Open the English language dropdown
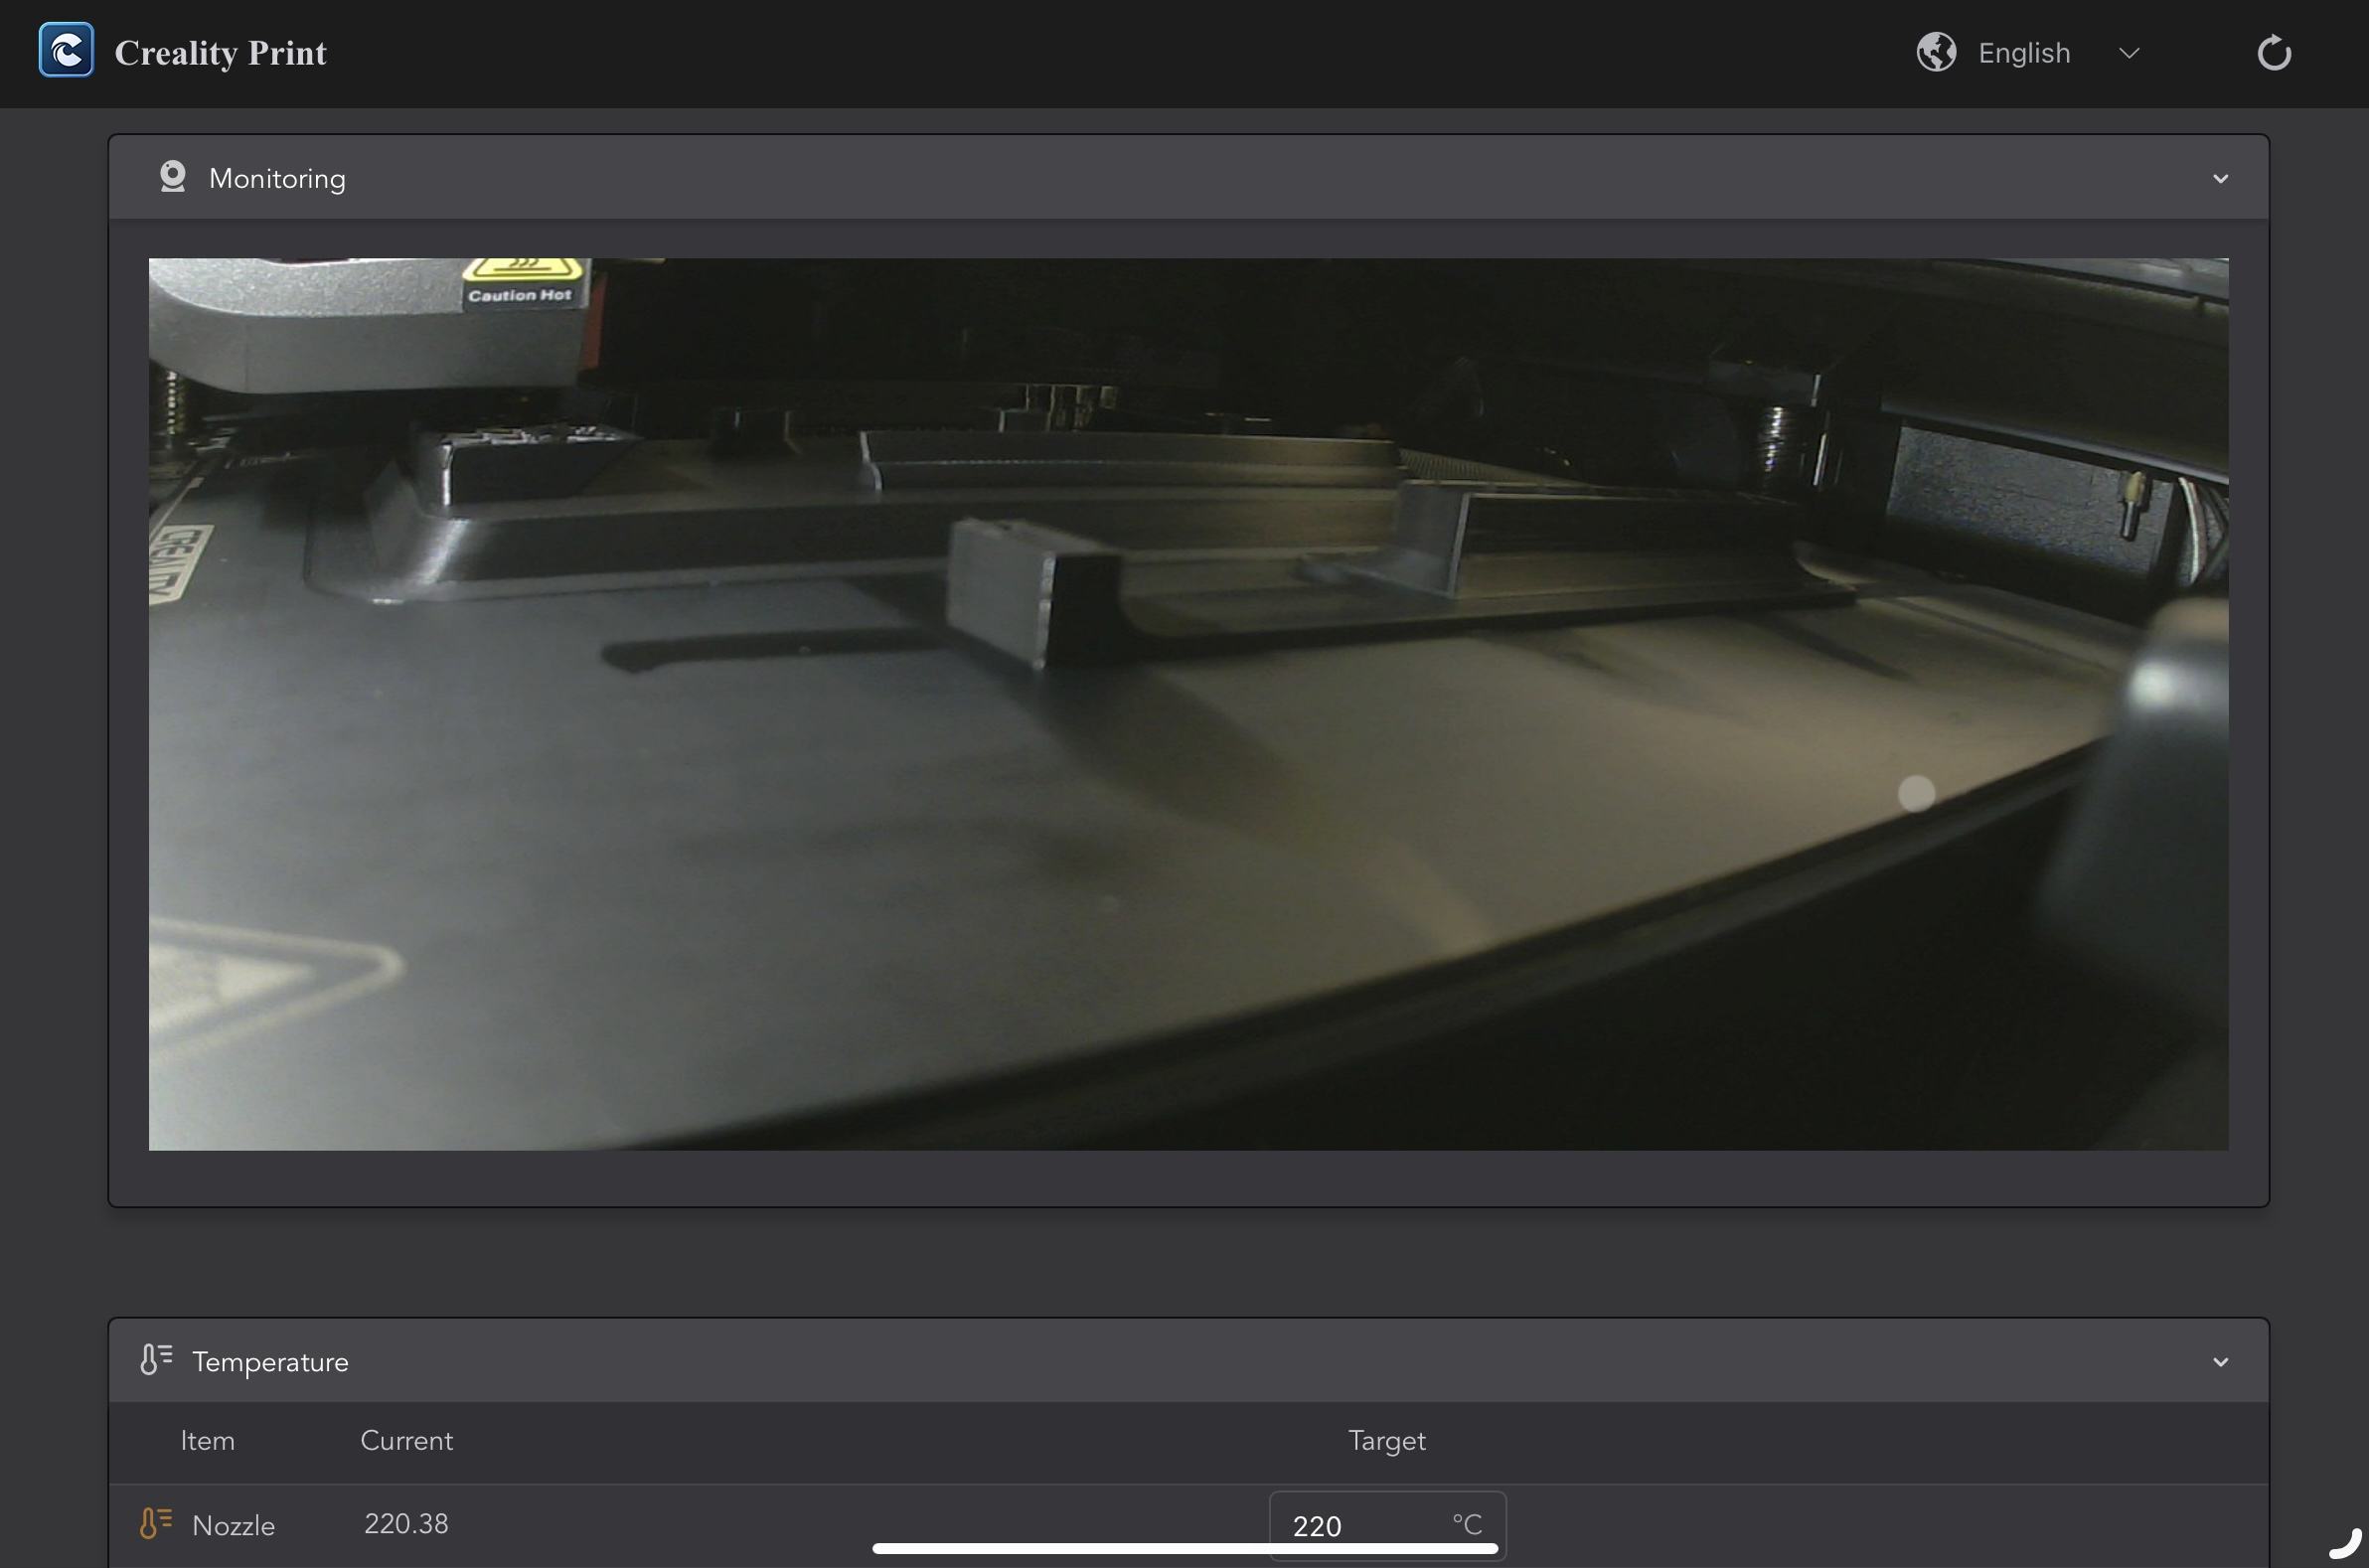2369x1568 pixels. point(2023,53)
